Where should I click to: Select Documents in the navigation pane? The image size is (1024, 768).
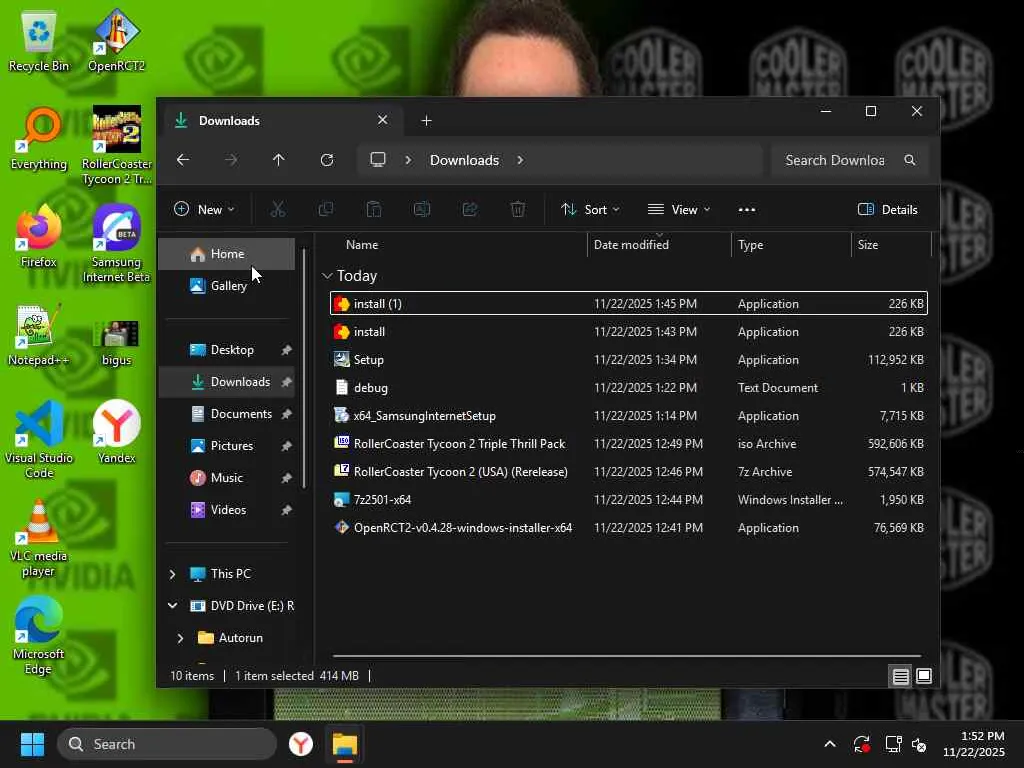point(241,414)
